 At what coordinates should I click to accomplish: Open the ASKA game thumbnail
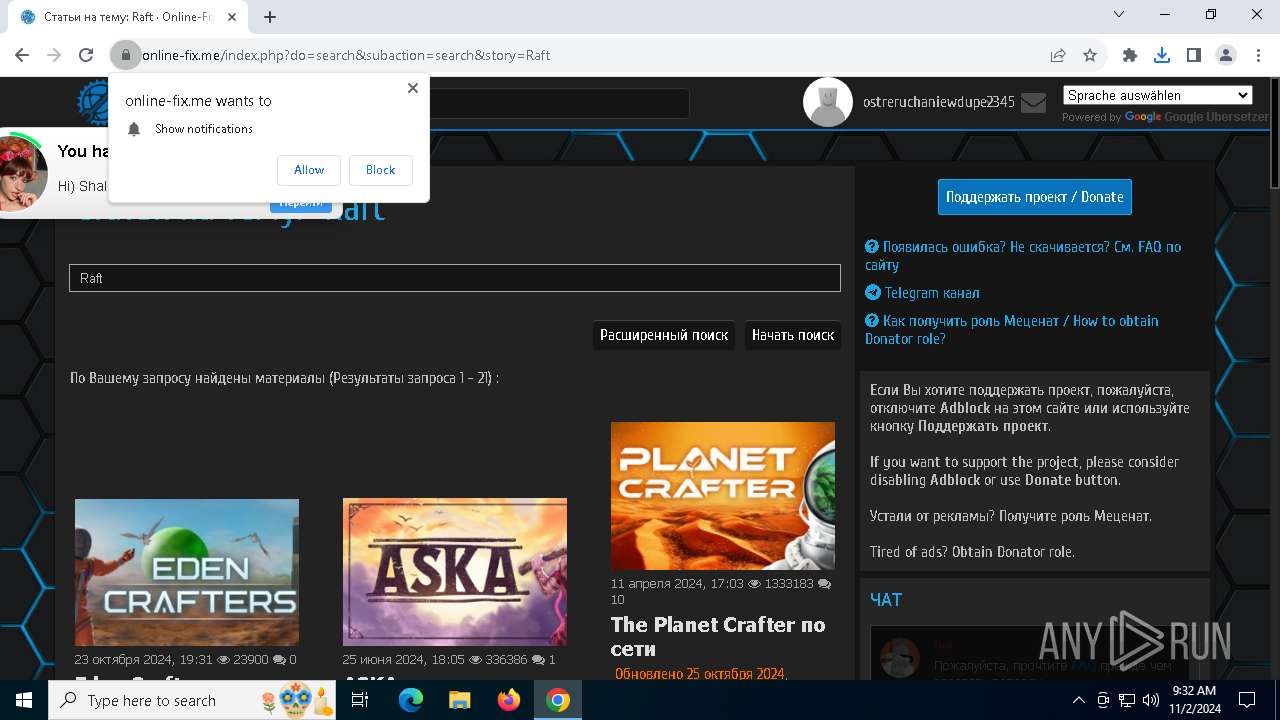455,572
